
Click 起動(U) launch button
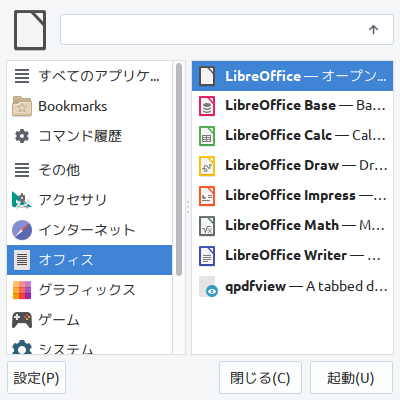[351, 378]
